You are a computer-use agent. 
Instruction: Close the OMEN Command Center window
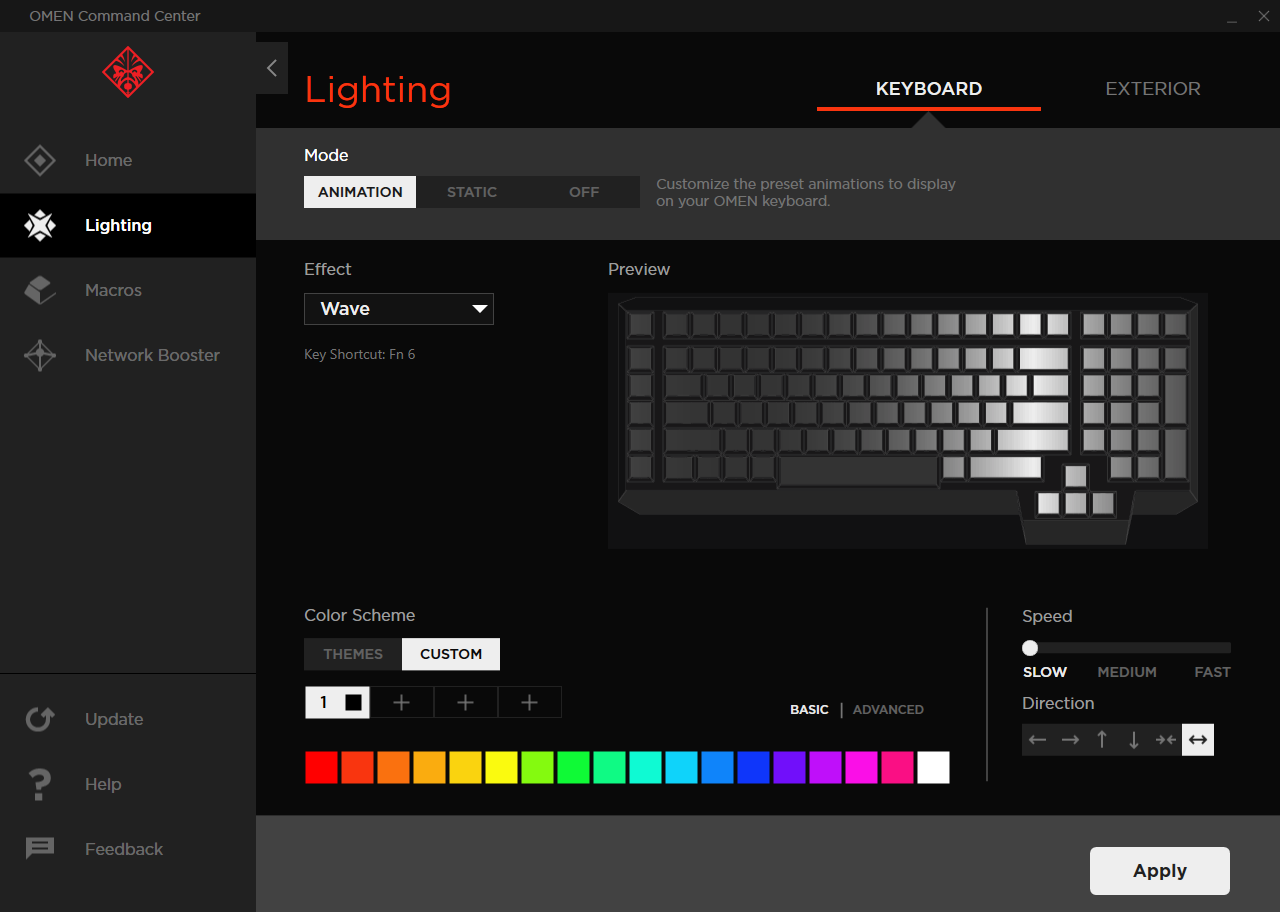(x=1263, y=16)
